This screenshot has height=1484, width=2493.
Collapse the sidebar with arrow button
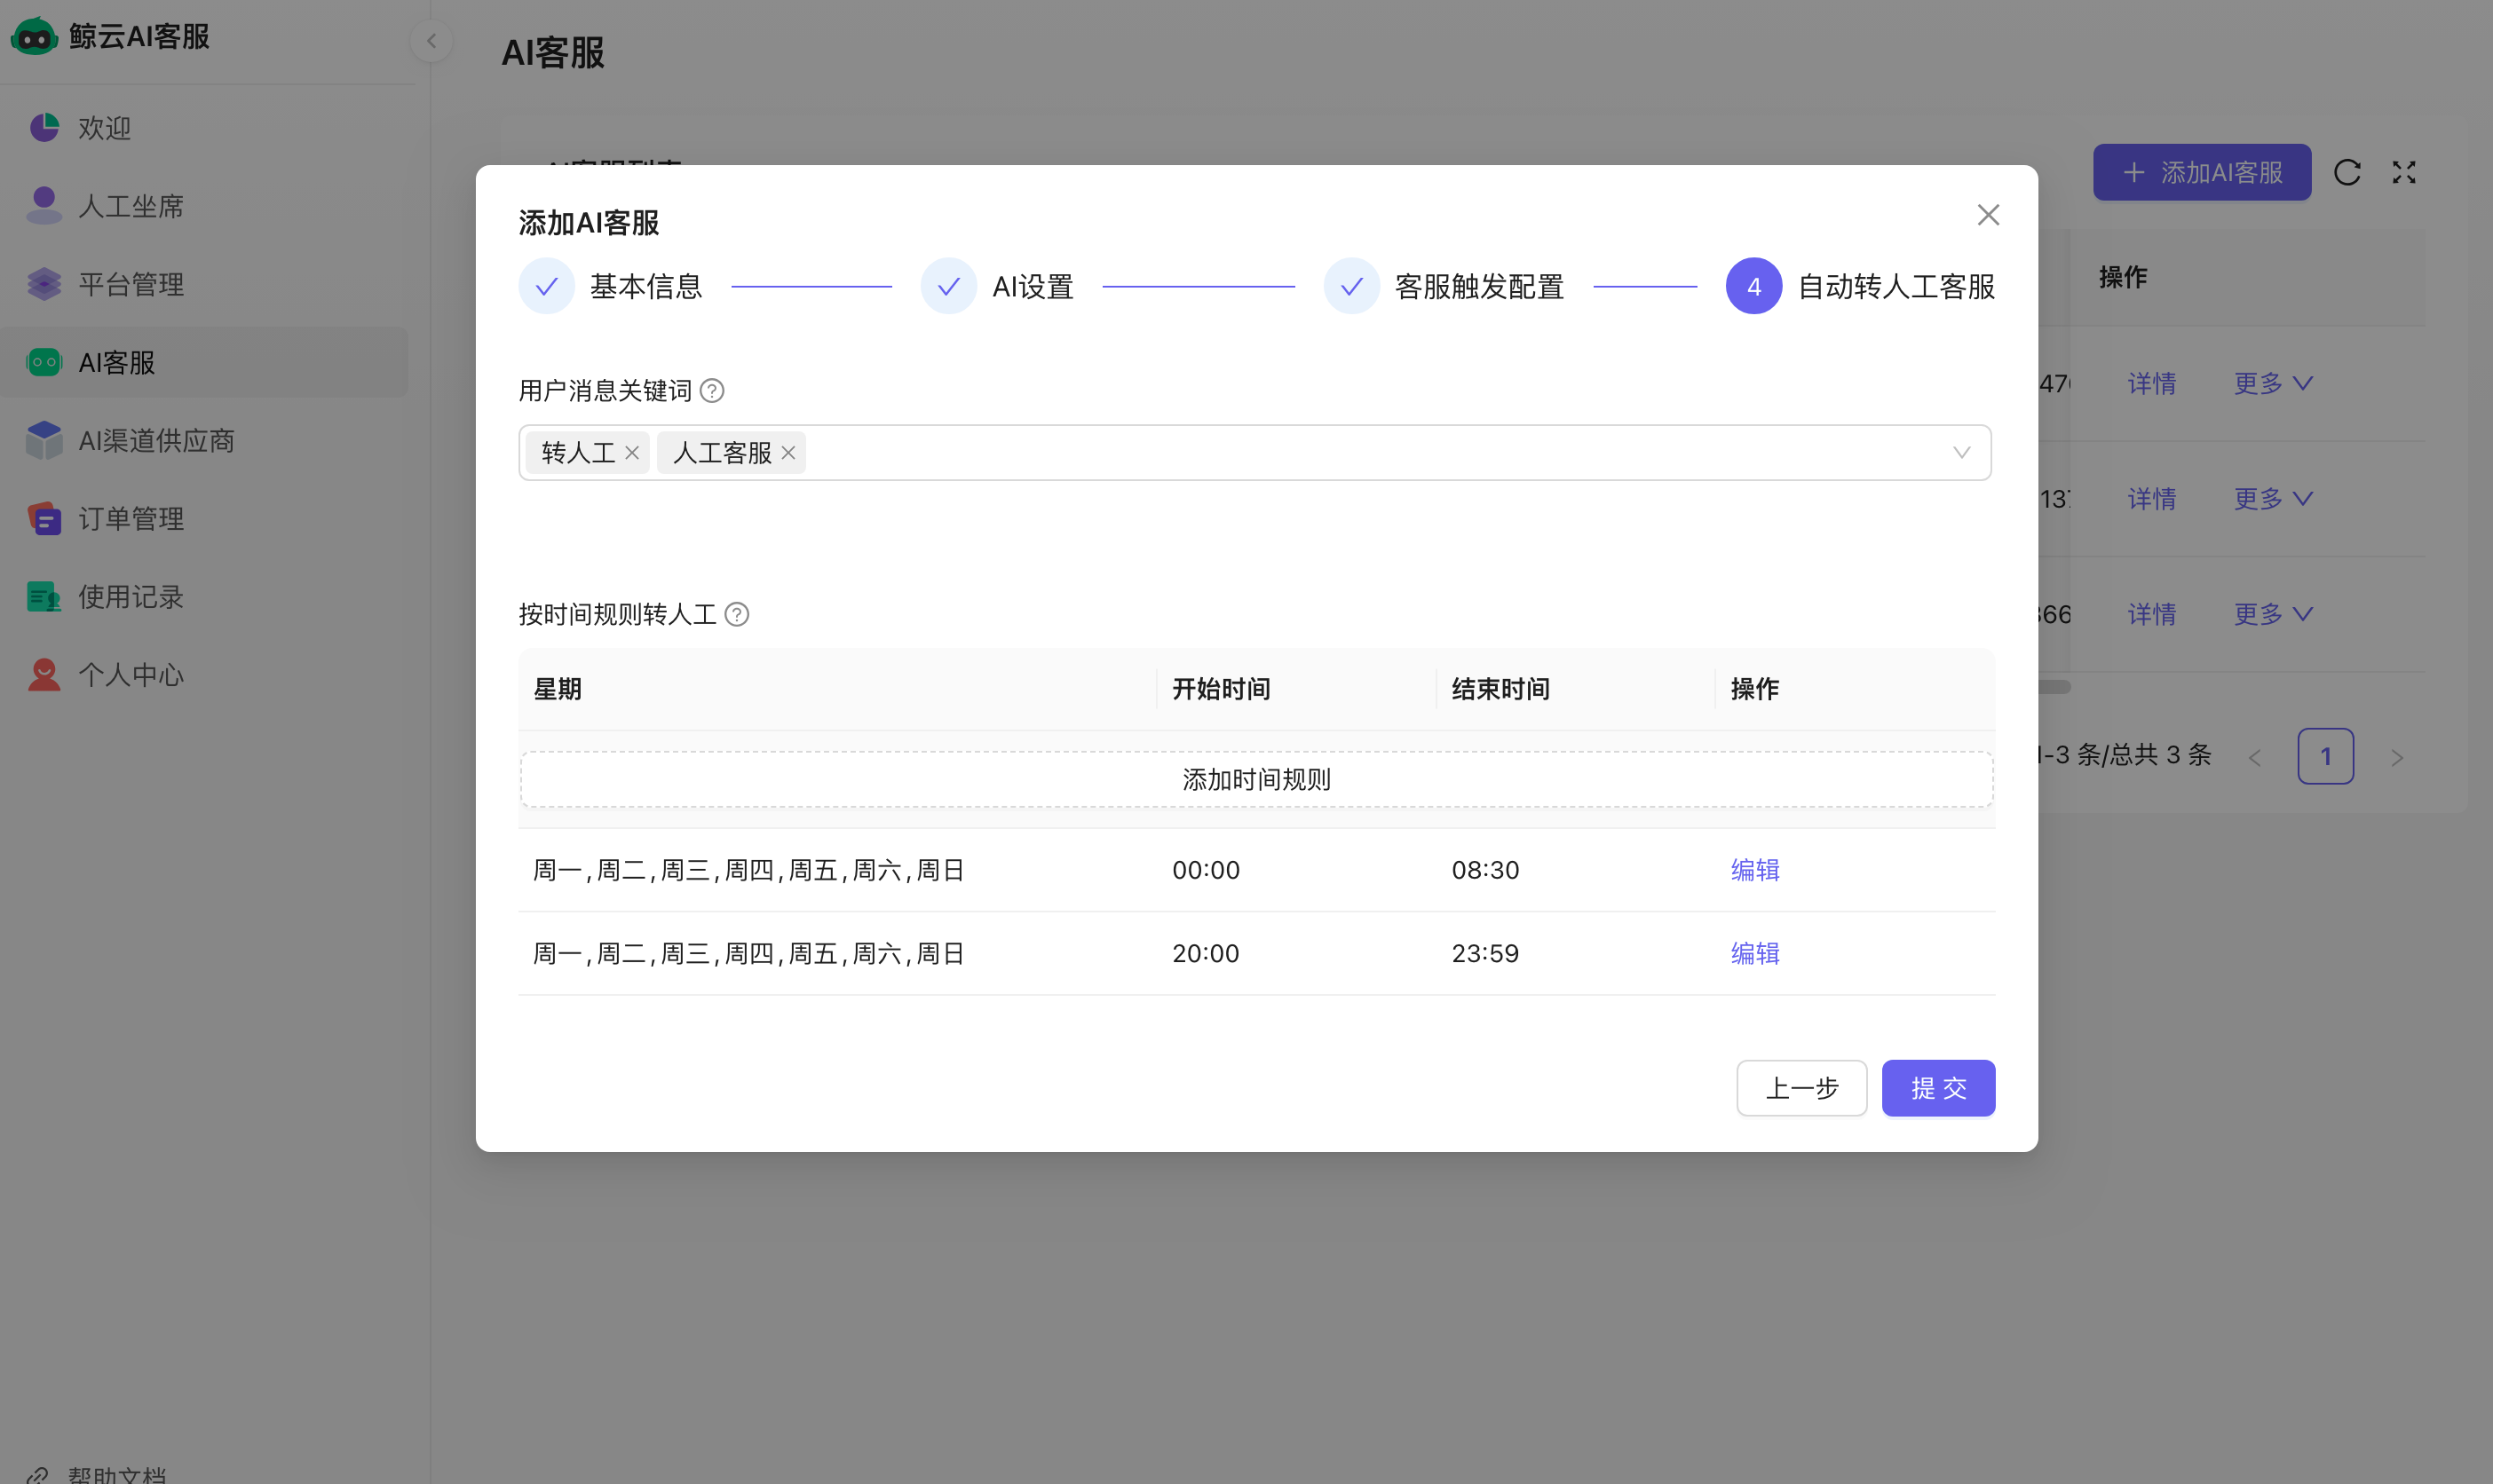click(x=431, y=41)
